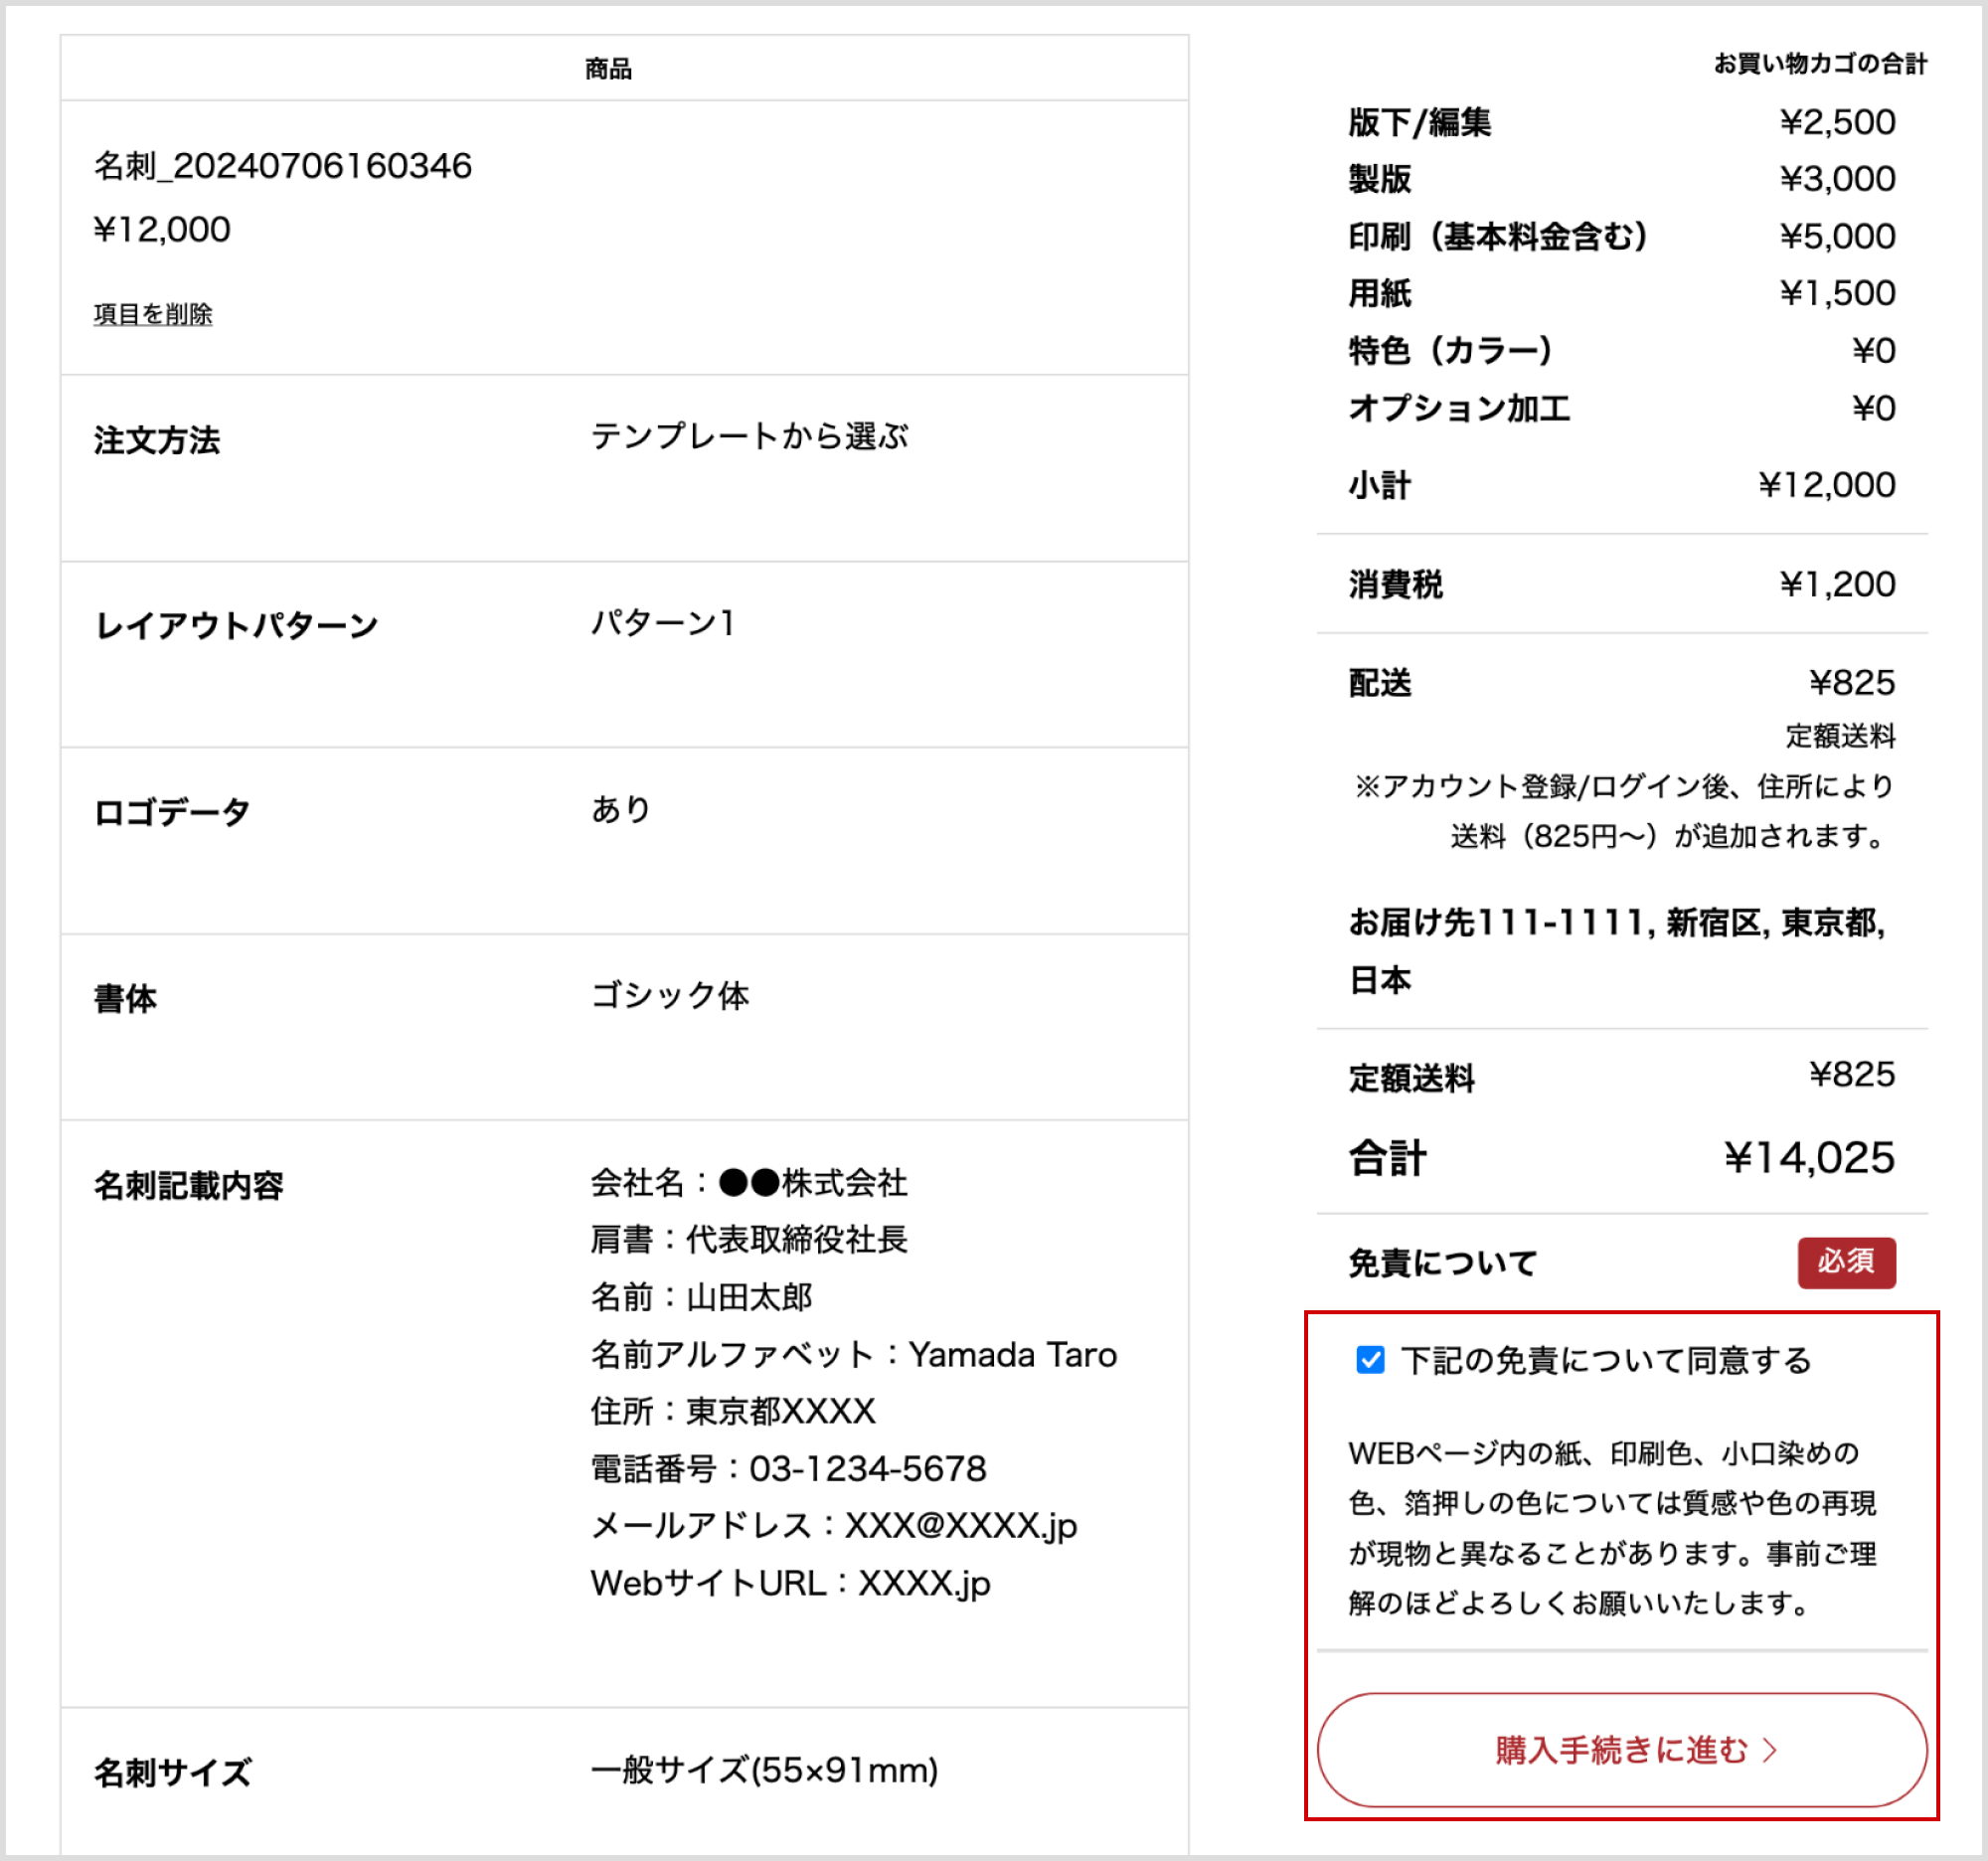Click the 肩書：代表取締役社長 line

pos(749,1240)
